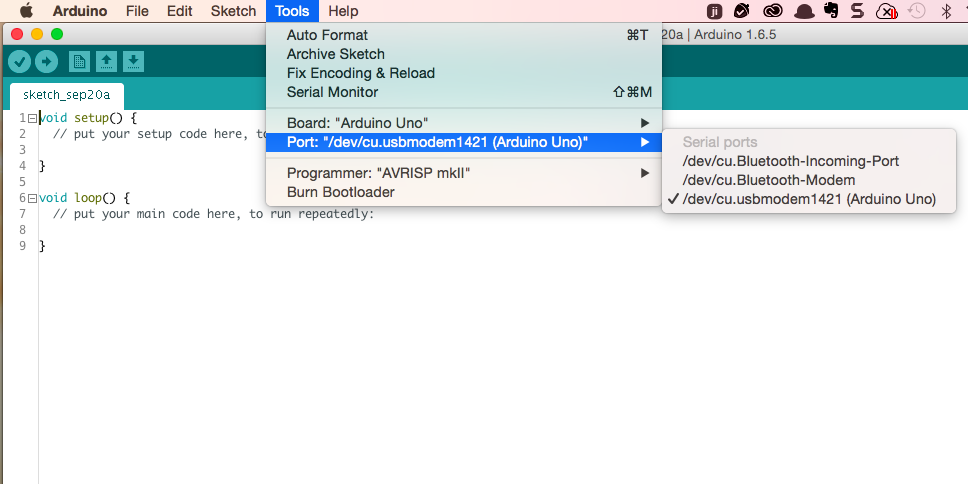Viewport: 968px width, 484px height.
Task: Click the 'put your setup code here' comment
Action: [159, 134]
